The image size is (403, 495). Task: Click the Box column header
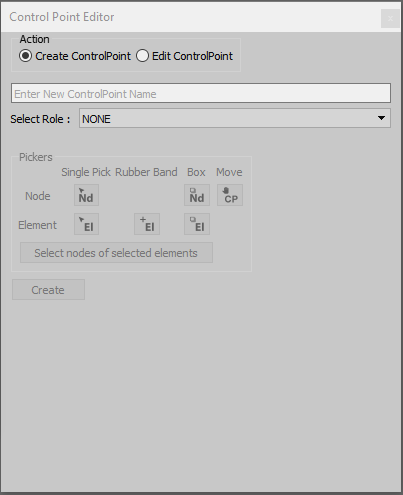[x=196, y=172]
